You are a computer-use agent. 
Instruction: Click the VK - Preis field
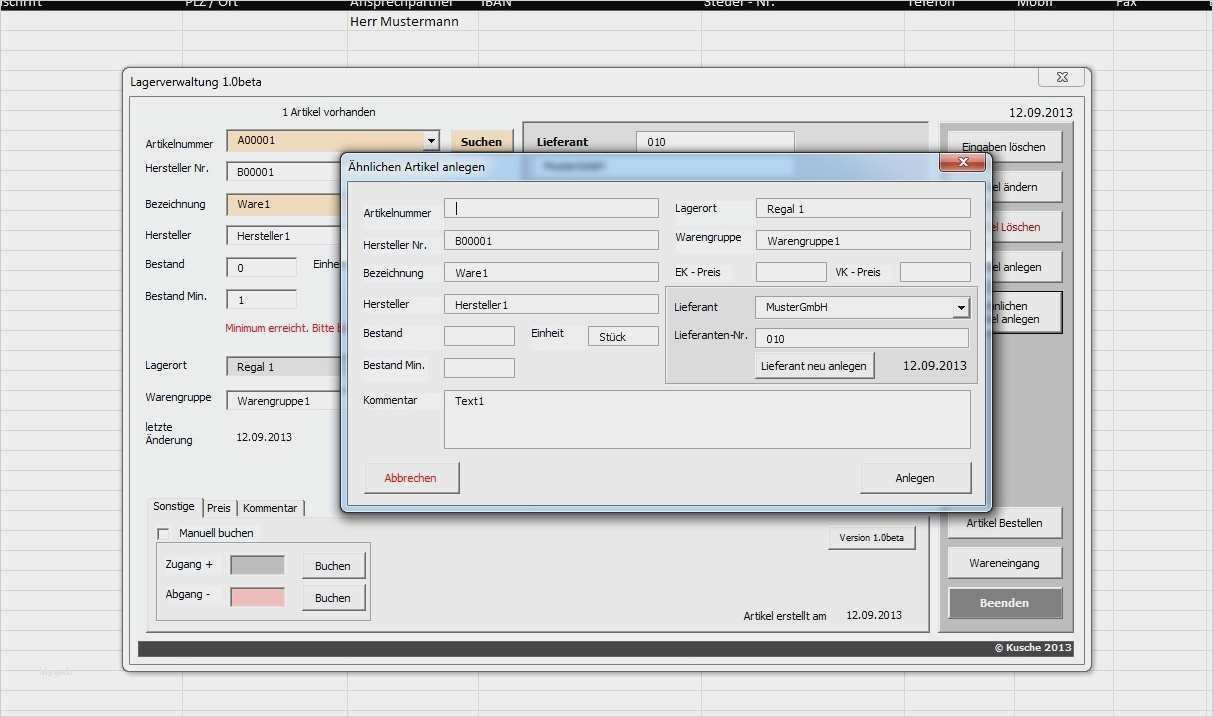pyautogui.click(x=935, y=272)
